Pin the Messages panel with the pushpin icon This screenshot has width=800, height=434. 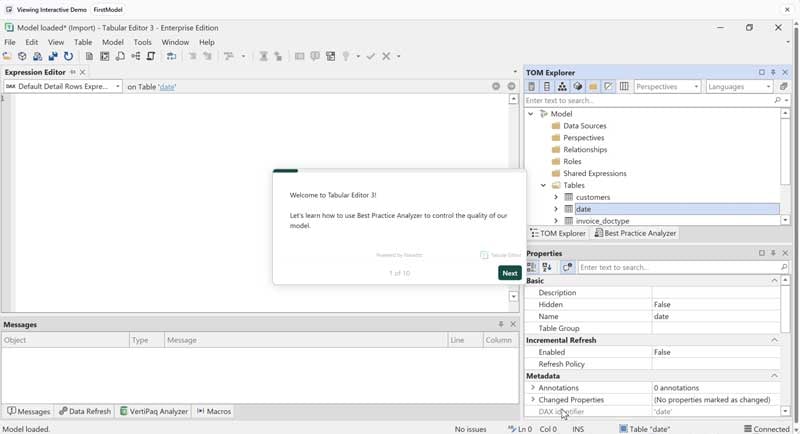coord(501,325)
